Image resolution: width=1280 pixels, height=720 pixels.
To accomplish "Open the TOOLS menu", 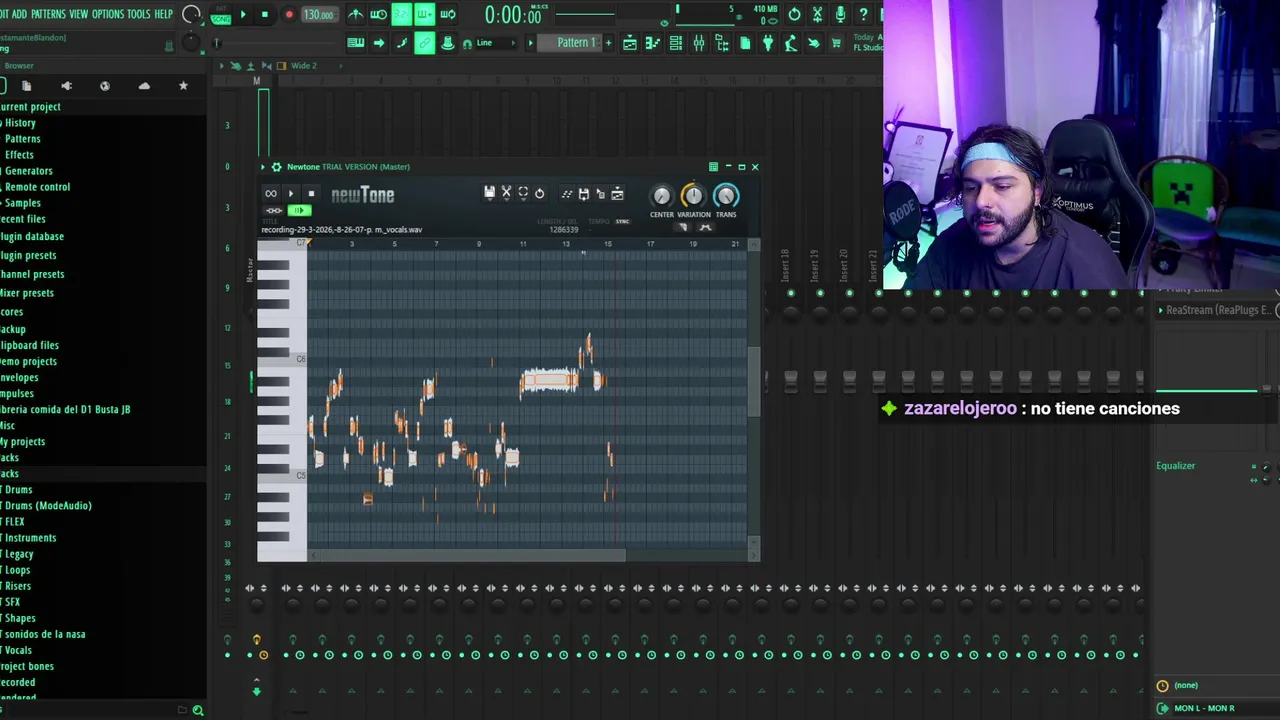I will 139,14.
